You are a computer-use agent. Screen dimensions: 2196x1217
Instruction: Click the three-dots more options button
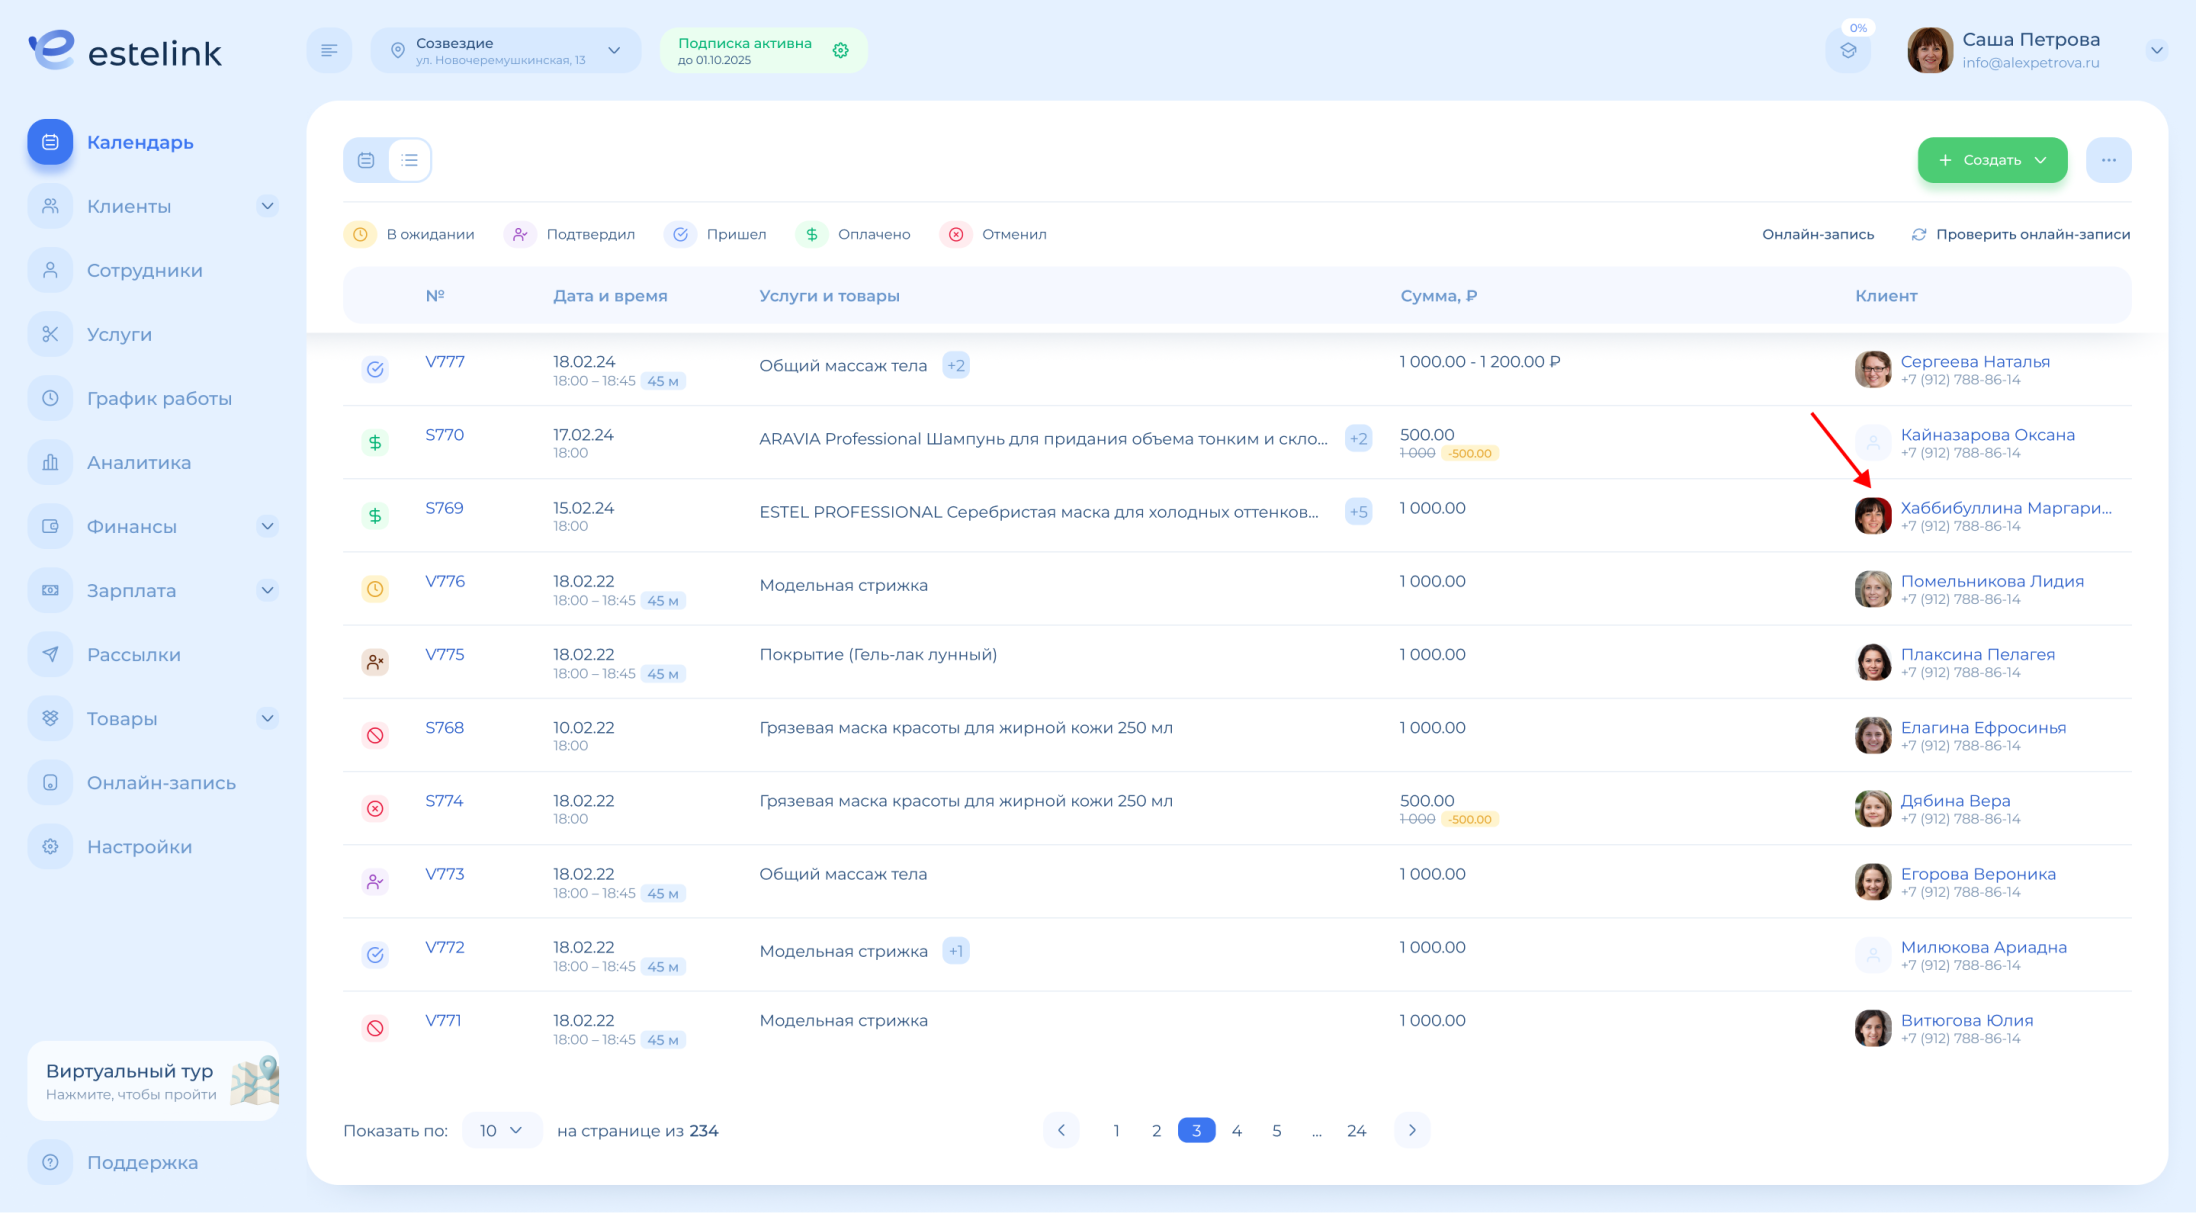(x=2108, y=160)
